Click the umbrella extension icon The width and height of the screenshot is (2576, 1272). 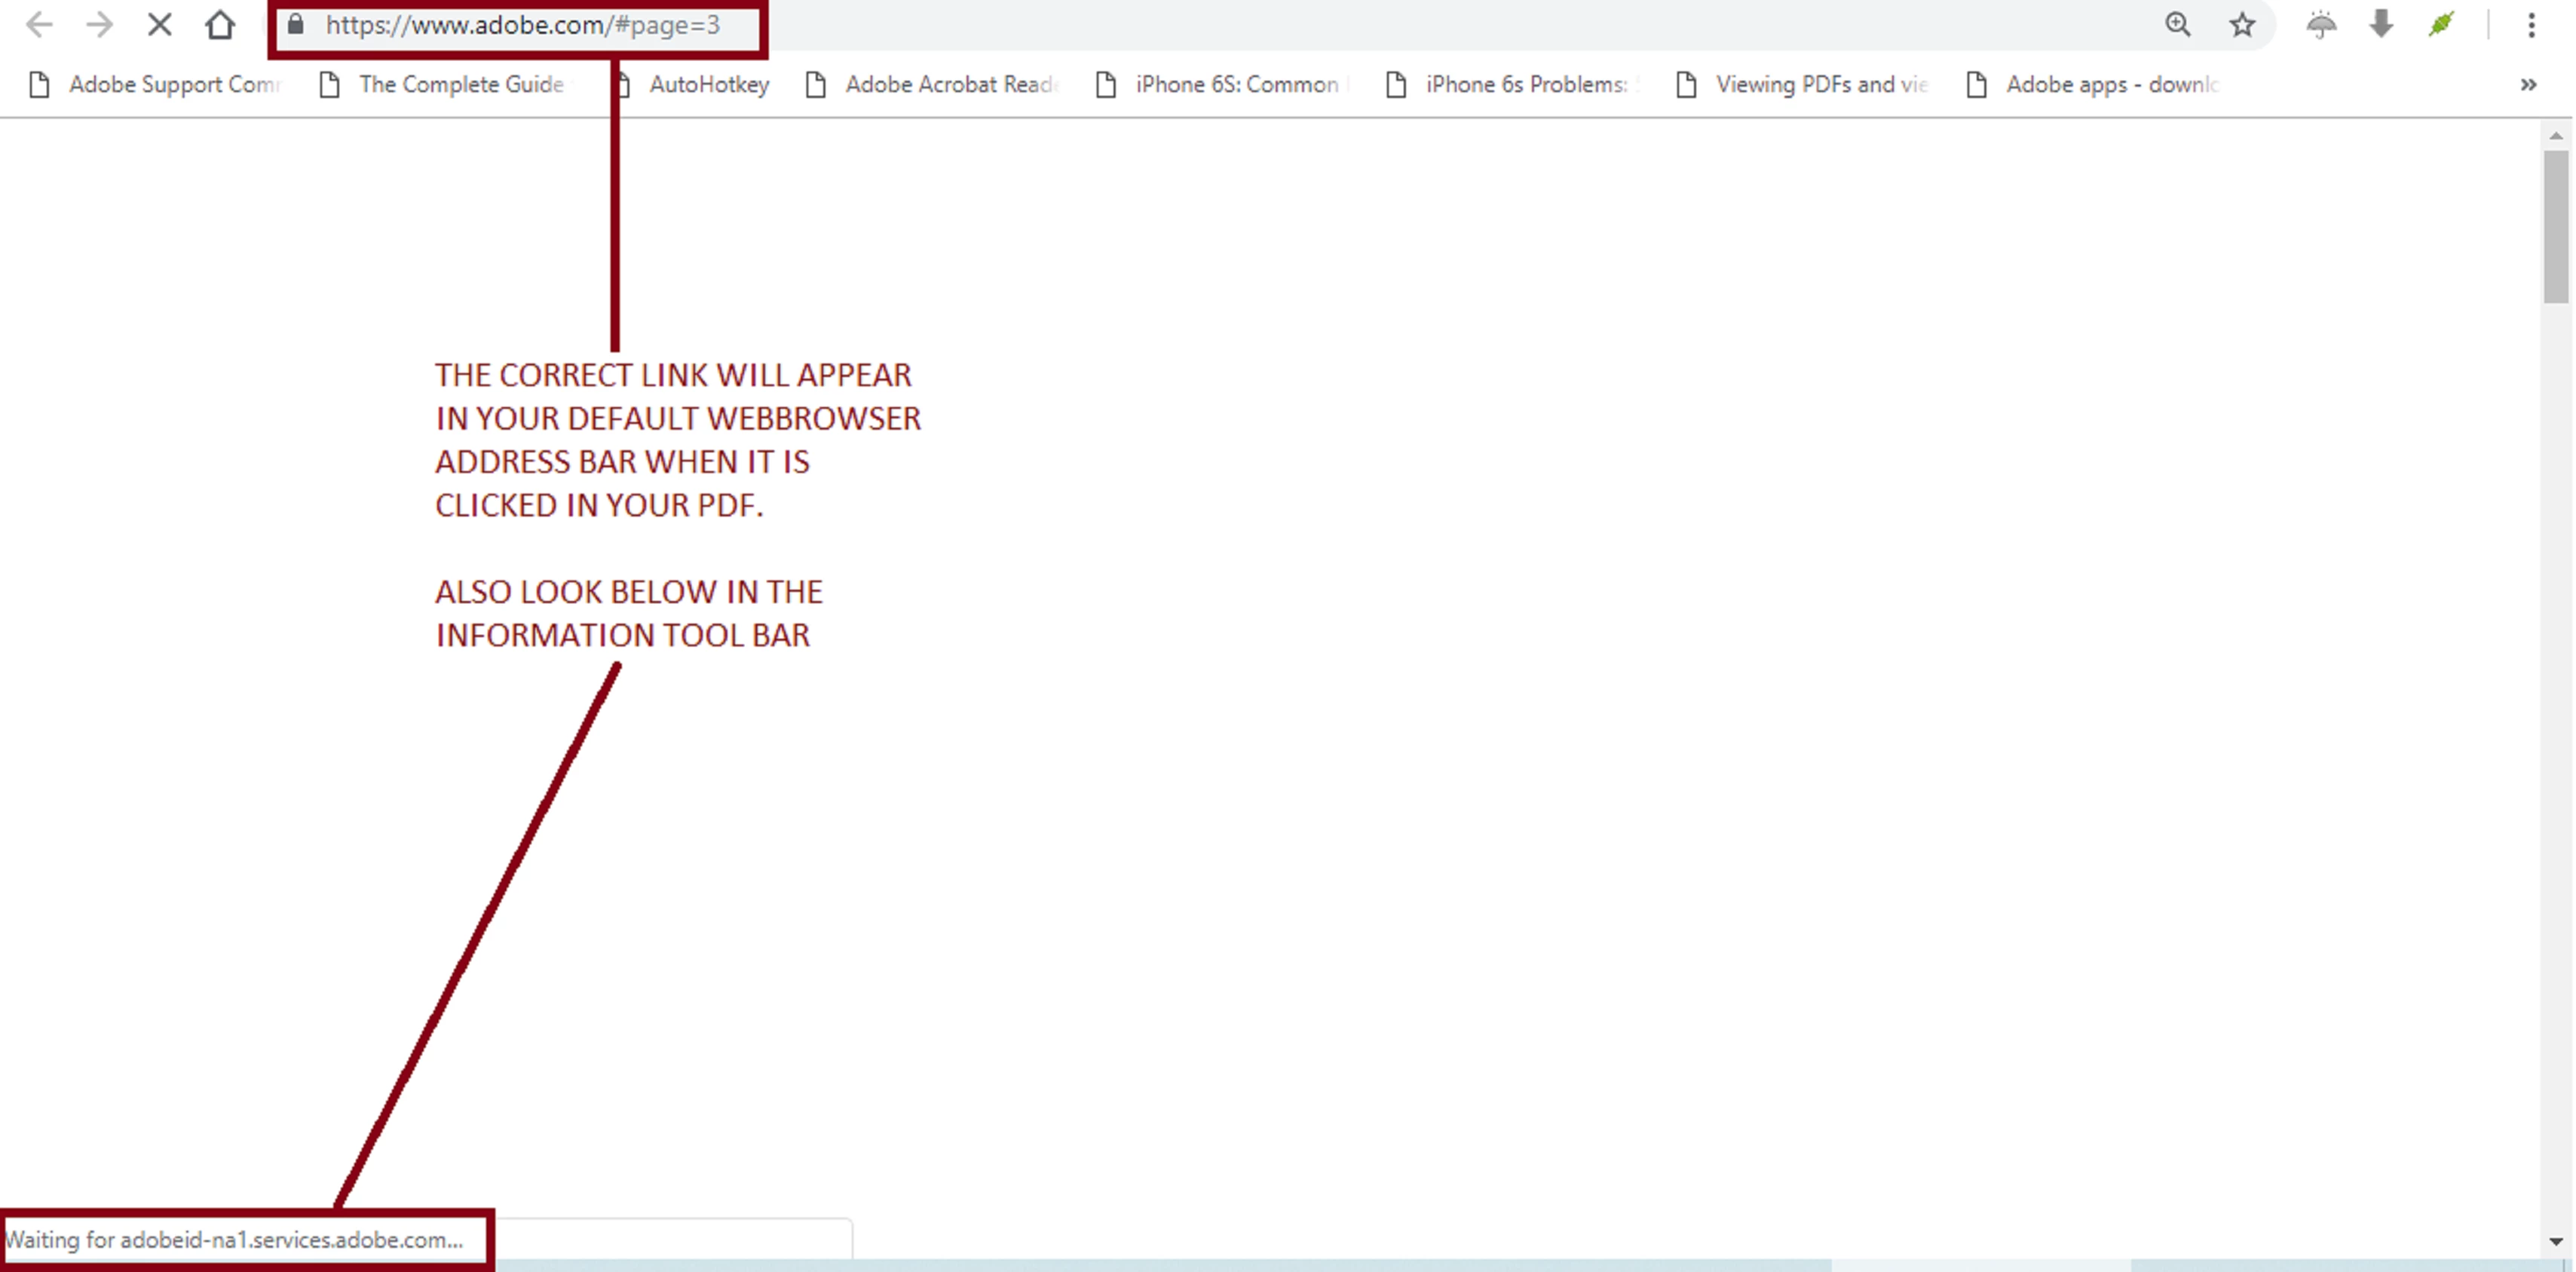point(2321,25)
